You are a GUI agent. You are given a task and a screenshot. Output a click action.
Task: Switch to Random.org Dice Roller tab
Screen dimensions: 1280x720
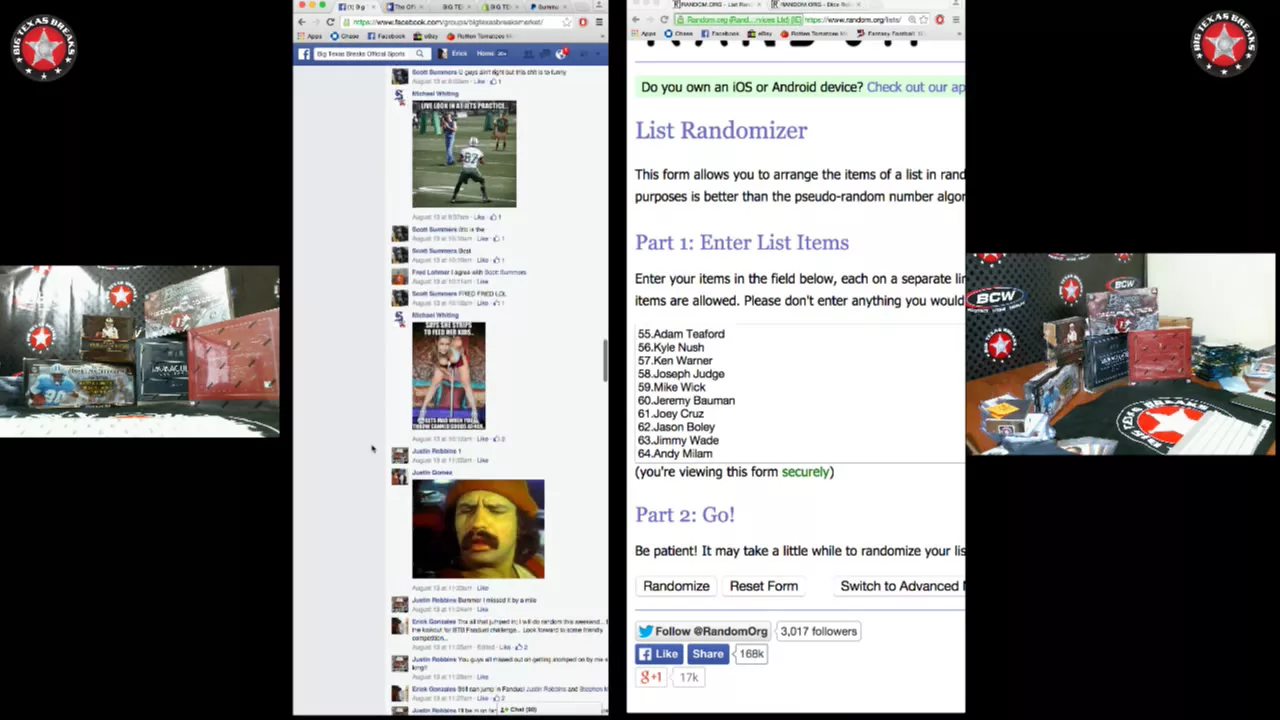816,4
